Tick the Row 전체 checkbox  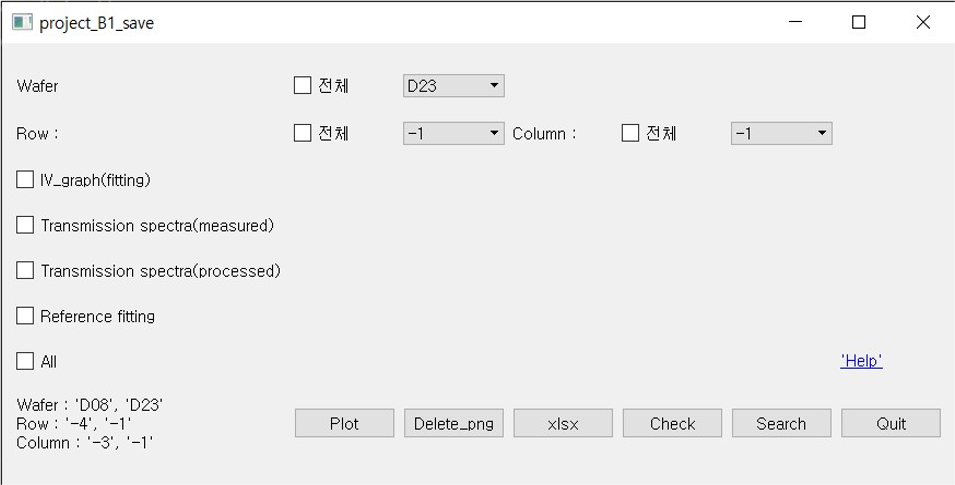303,132
